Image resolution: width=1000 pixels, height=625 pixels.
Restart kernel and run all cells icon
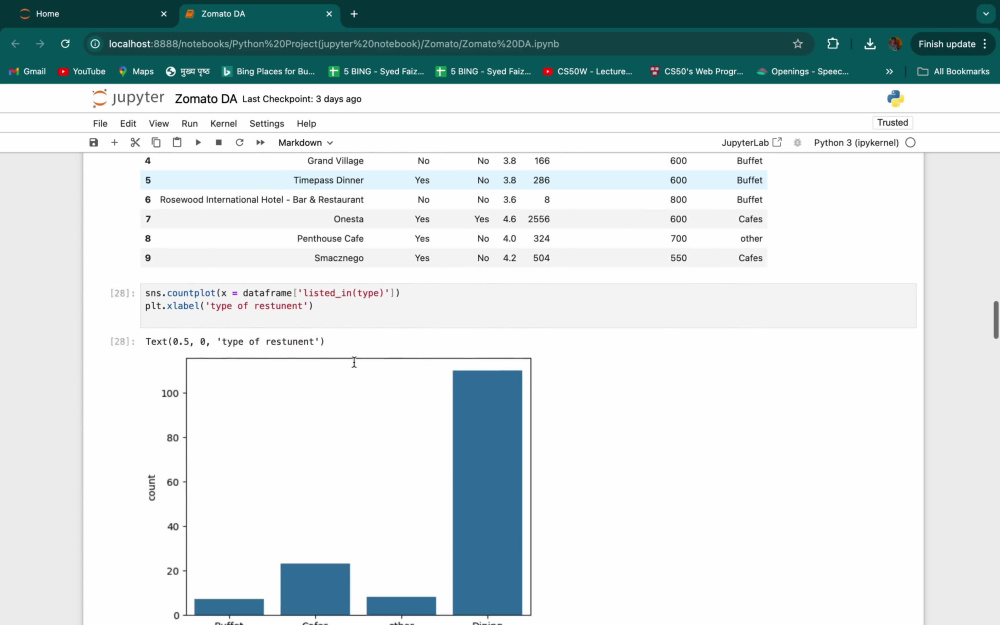pyautogui.click(x=260, y=142)
